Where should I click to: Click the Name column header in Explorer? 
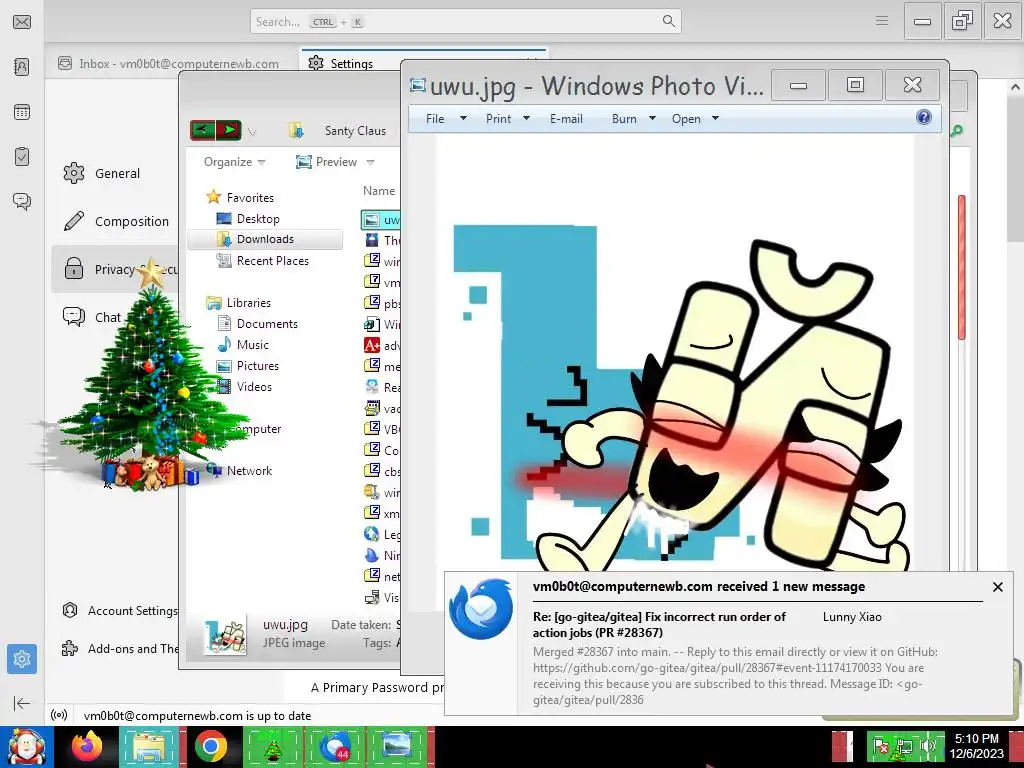point(379,191)
